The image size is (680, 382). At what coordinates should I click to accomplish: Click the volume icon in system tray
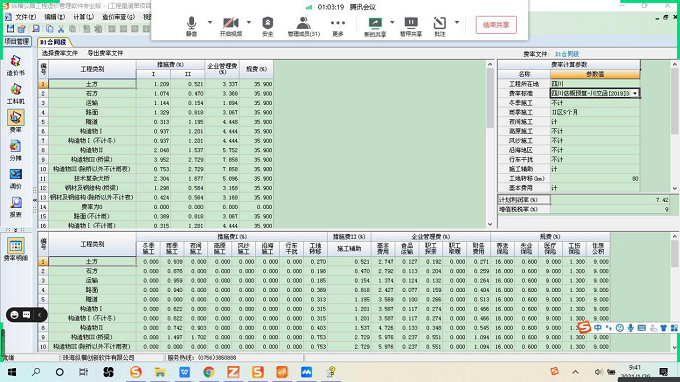tap(598, 372)
